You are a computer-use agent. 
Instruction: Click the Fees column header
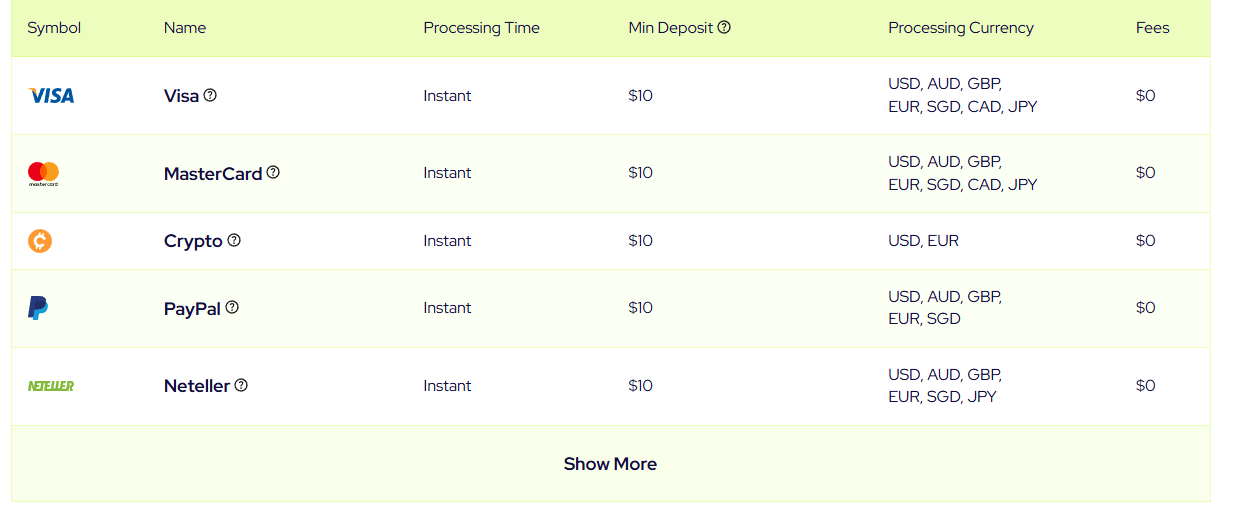(x=1152, y=28)
